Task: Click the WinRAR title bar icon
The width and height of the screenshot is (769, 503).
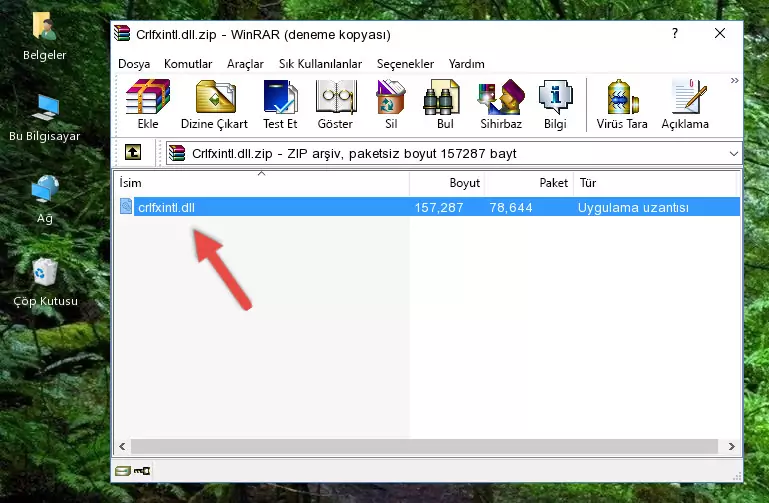Action: pos(122,33)
